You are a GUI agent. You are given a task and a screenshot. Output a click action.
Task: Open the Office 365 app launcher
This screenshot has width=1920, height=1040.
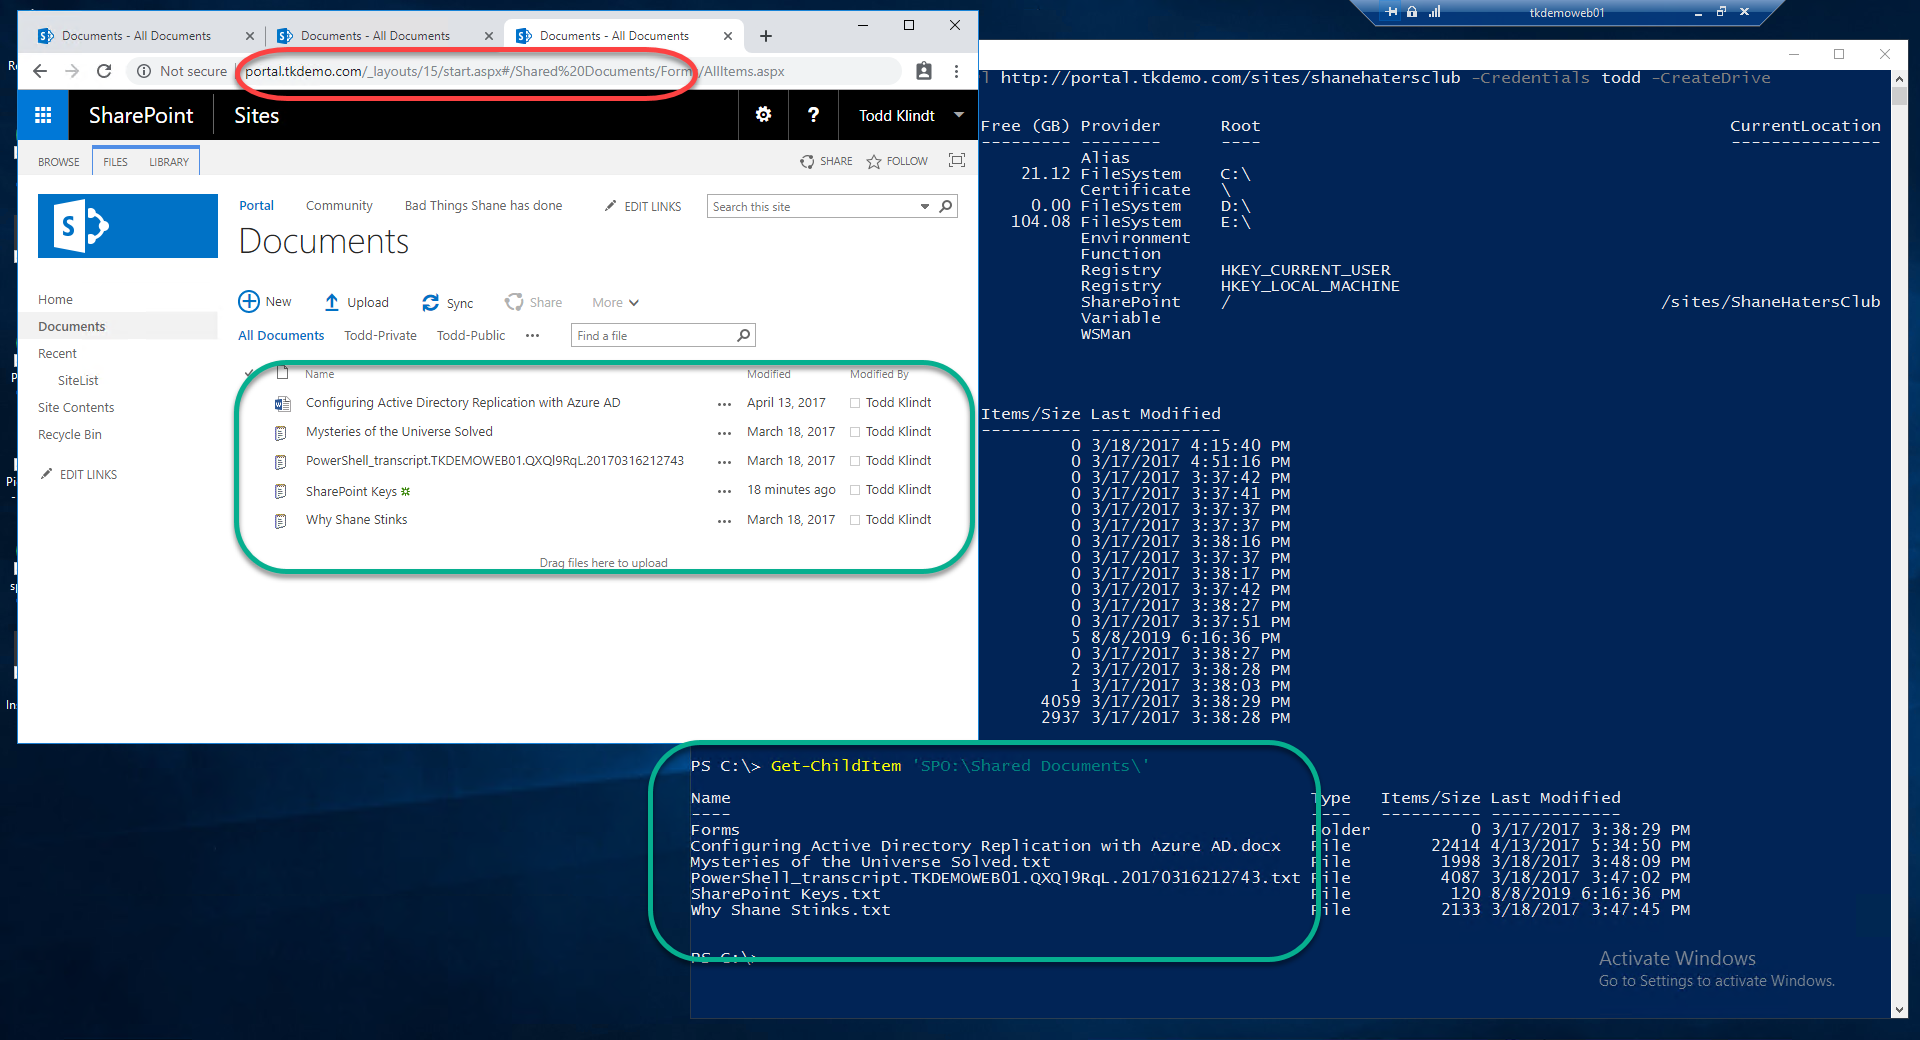pos(42,115)
